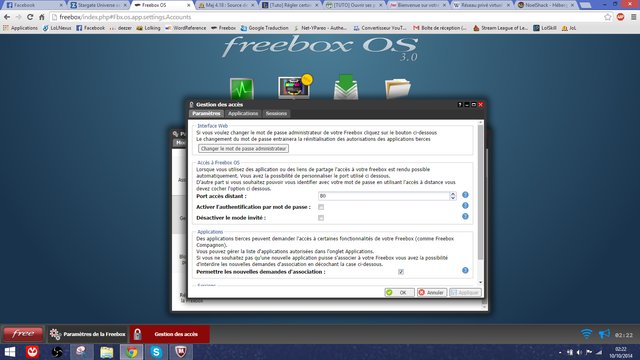Show help for nouvelles demandes d'association
This screenshot has height=360, width=640.
click(x=465, y=270)
